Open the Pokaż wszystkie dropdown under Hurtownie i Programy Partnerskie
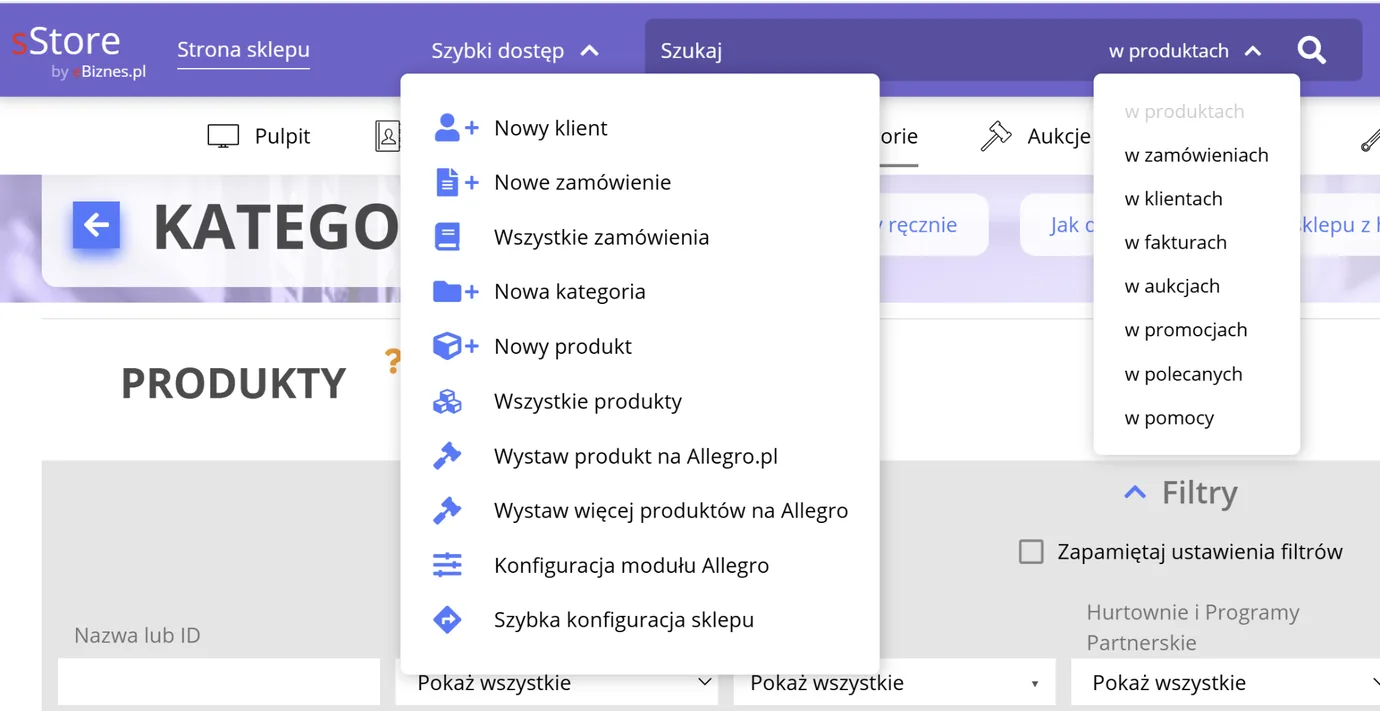This screenshot has width=1380, height=711. tap(1225, 683)
